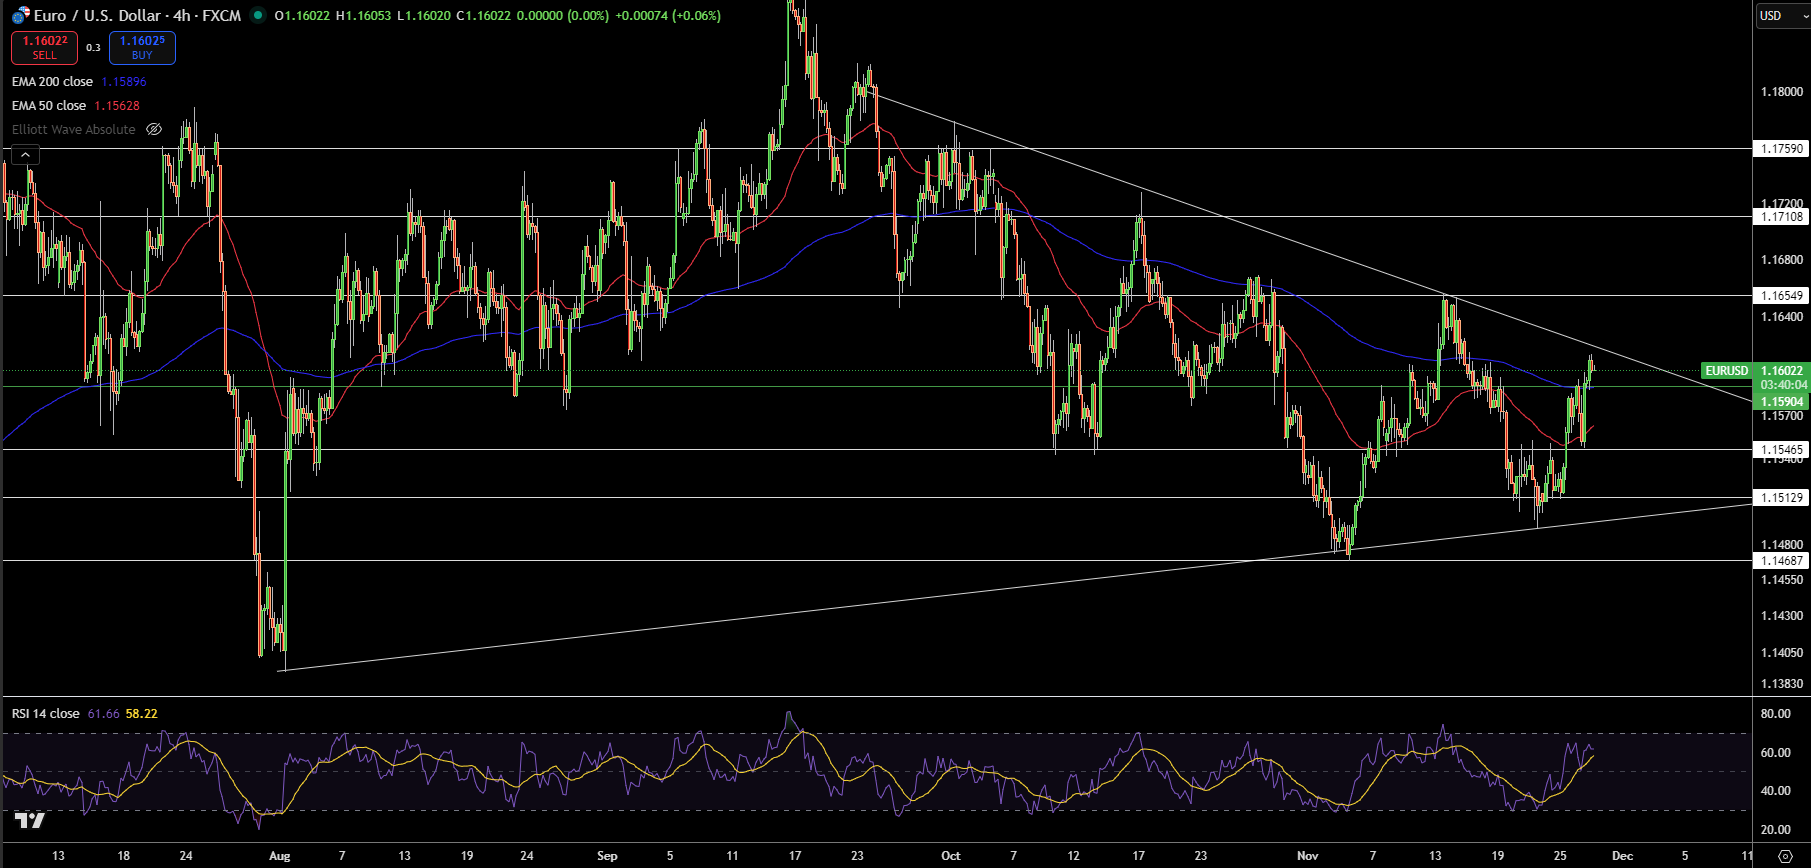Screen dimensions: 1811x868
Task: Open chart settings gear icon
Action: click(1785, 856)
